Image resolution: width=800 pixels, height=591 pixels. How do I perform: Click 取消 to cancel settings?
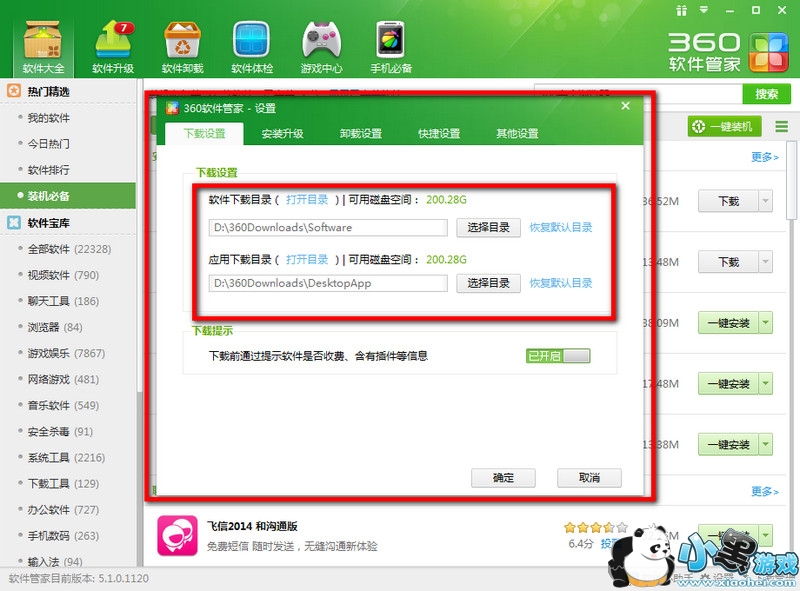coord(589,478)
